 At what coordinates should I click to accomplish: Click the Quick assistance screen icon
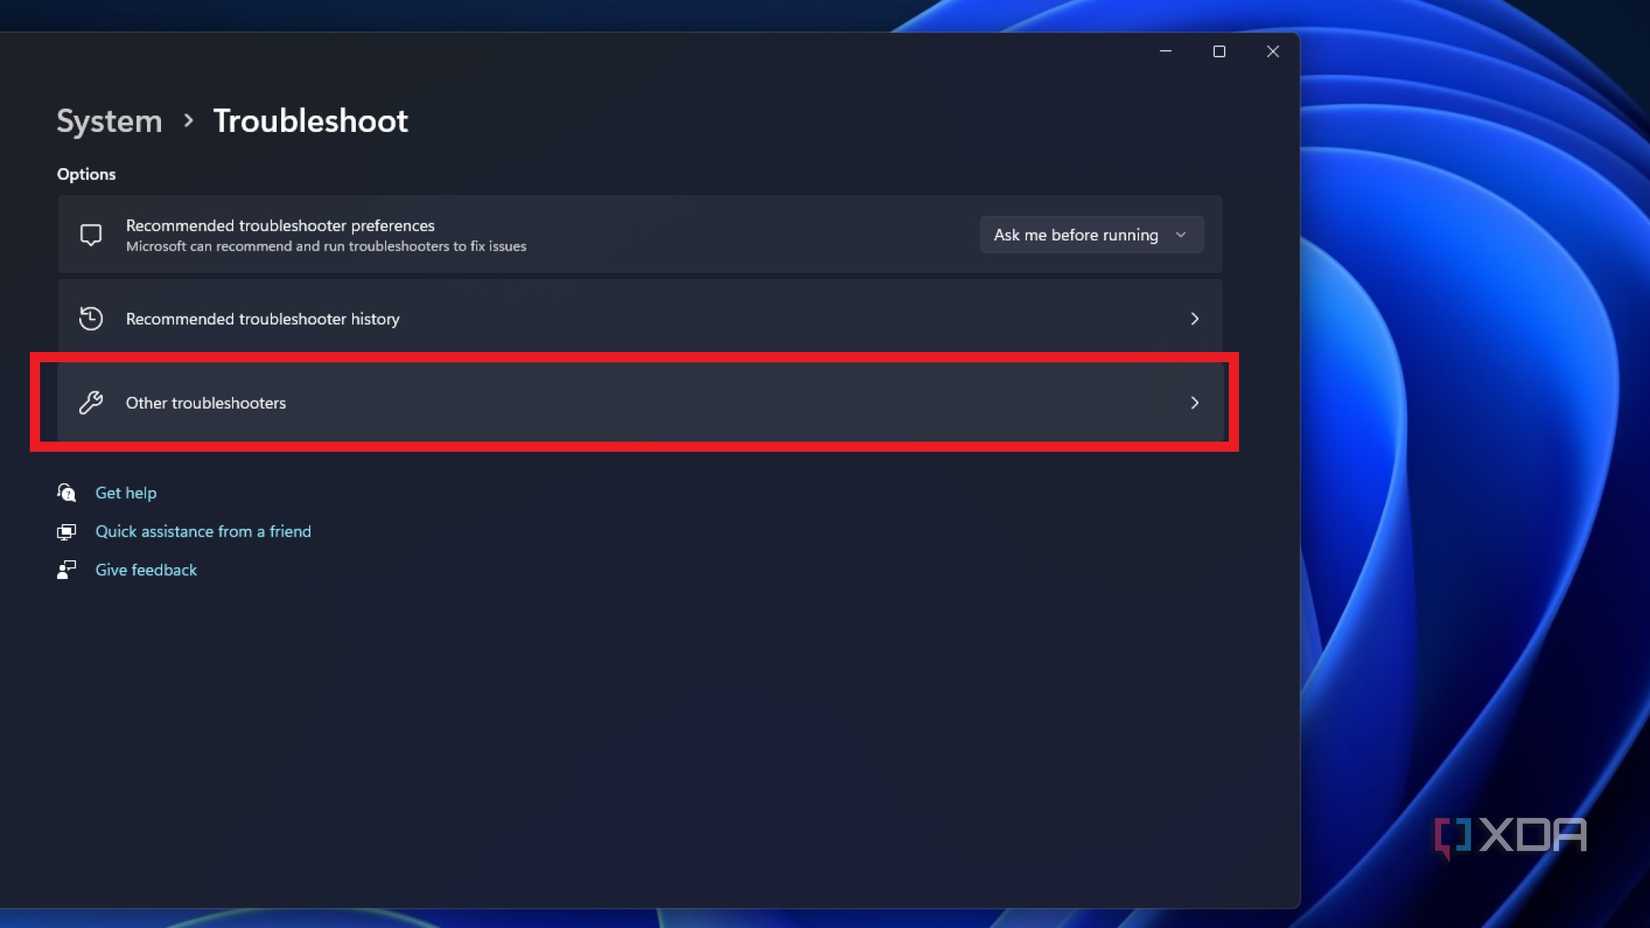point(65,531)
